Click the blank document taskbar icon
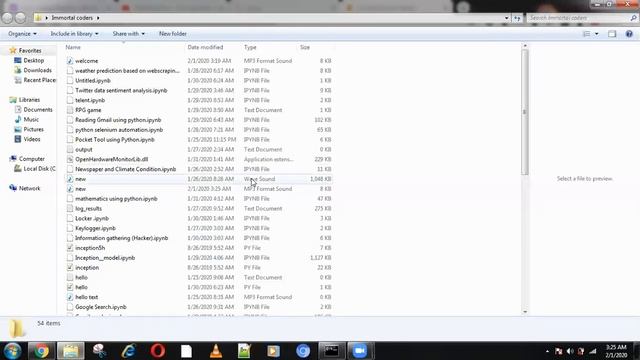The image size is (640, 360). pos(187,351)
